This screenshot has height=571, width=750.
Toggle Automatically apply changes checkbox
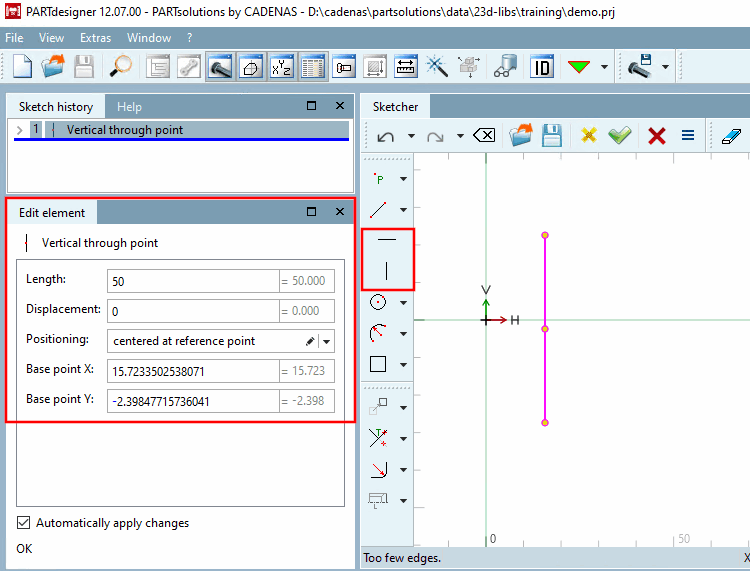pos(23,523)
